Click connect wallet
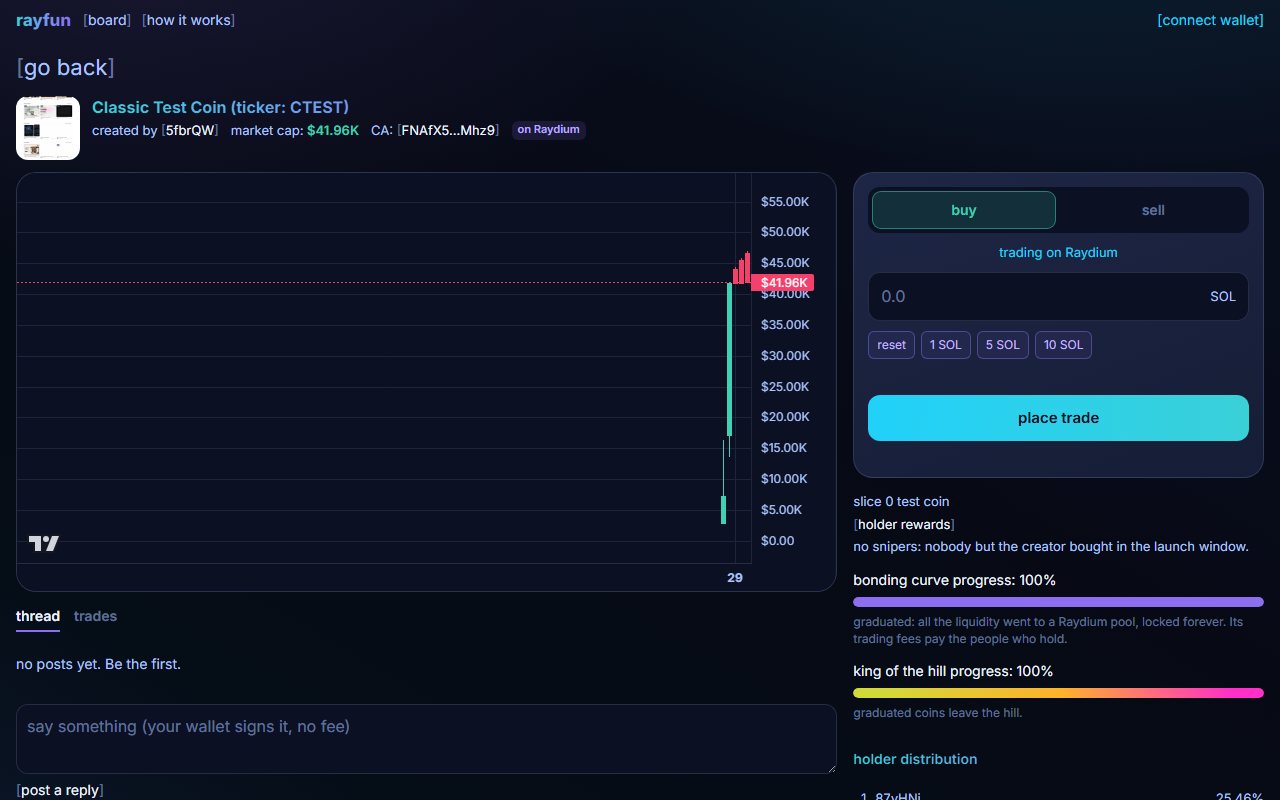This screenshot has width=1280, height=800. (1210, 20)
